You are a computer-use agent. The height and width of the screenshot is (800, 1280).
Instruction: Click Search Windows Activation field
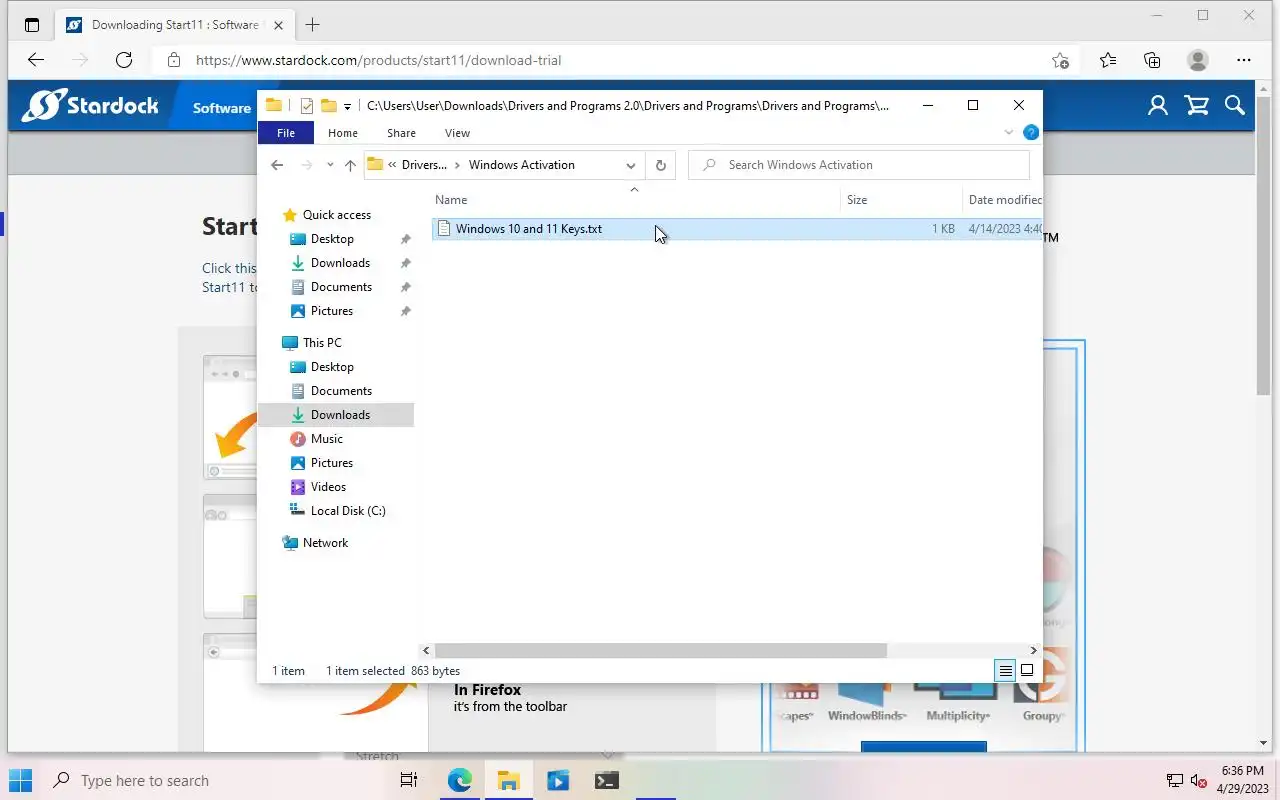click(x=859, y=165)
